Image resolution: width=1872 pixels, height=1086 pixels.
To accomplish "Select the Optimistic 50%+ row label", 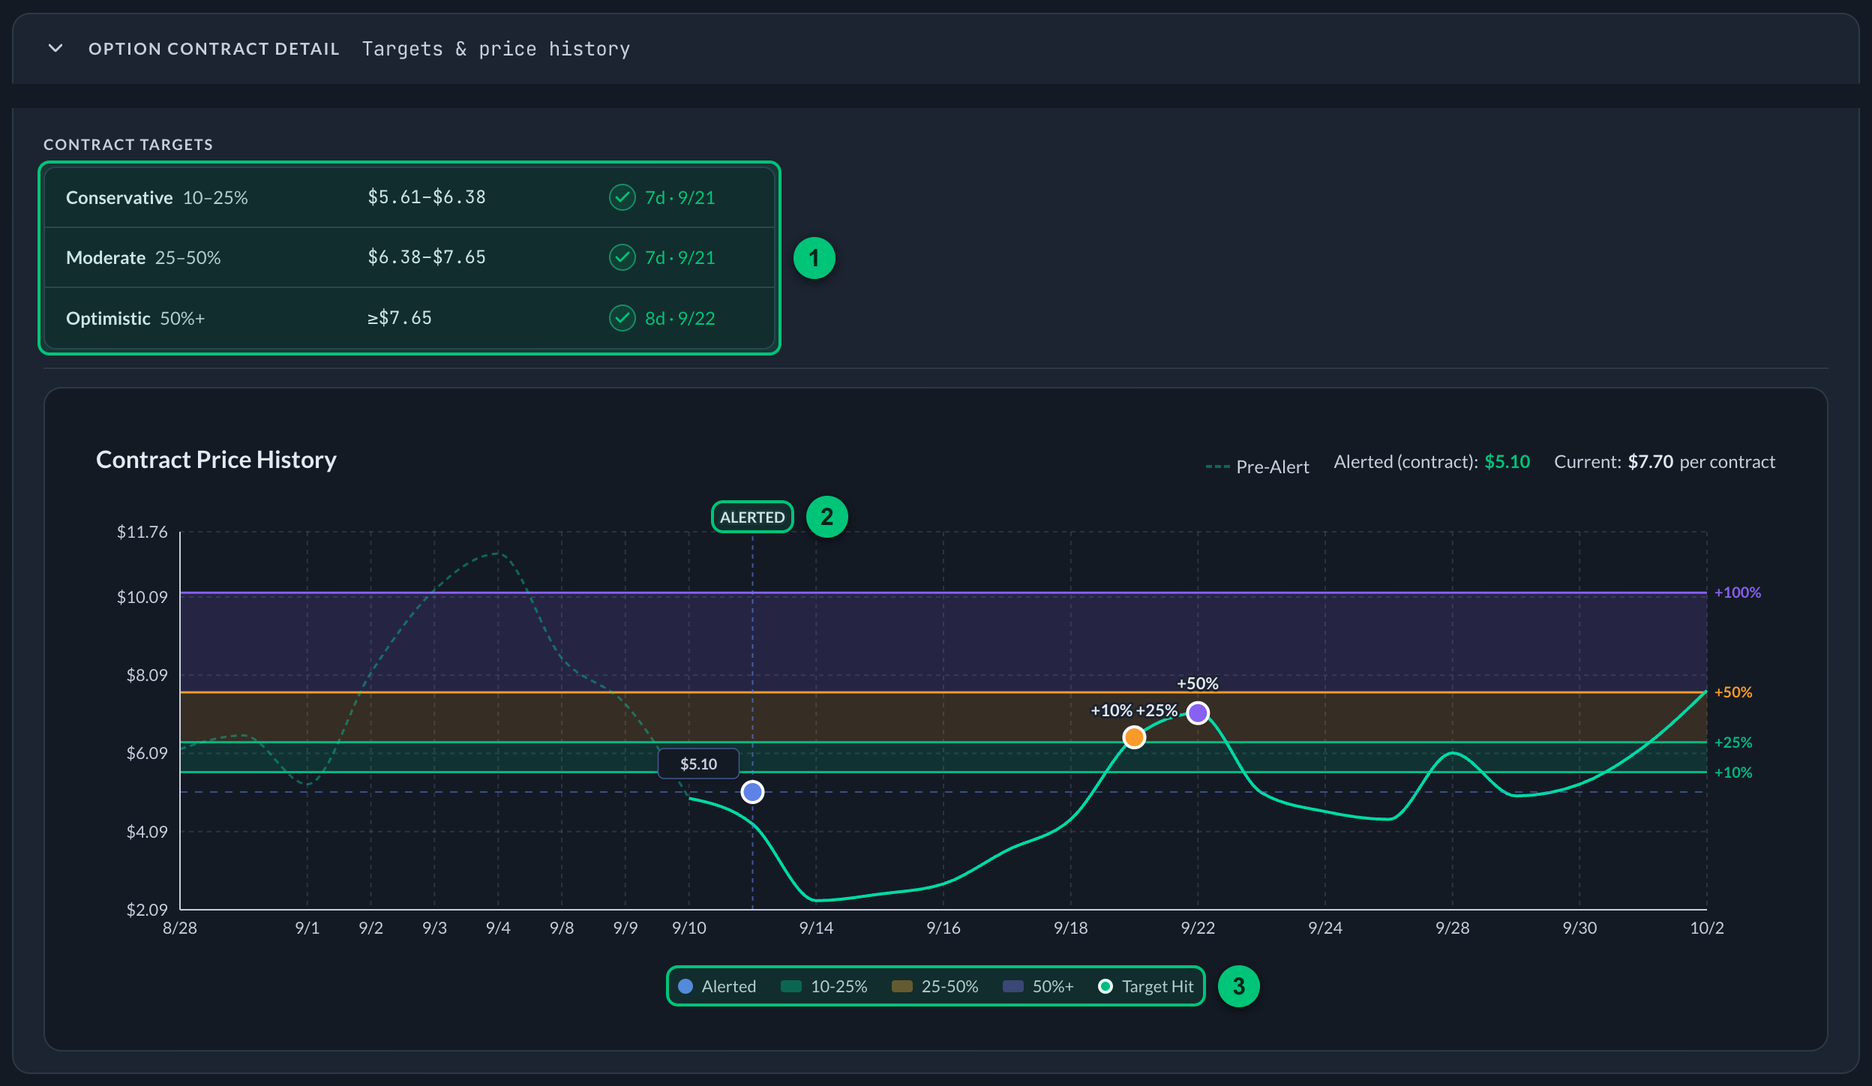I will pos(135,318).
